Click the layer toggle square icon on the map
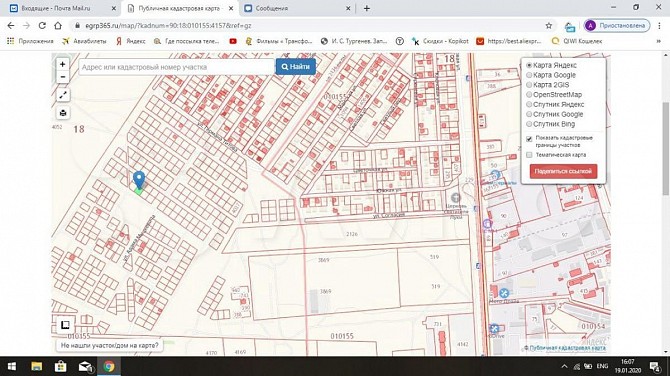 [65, 325]
